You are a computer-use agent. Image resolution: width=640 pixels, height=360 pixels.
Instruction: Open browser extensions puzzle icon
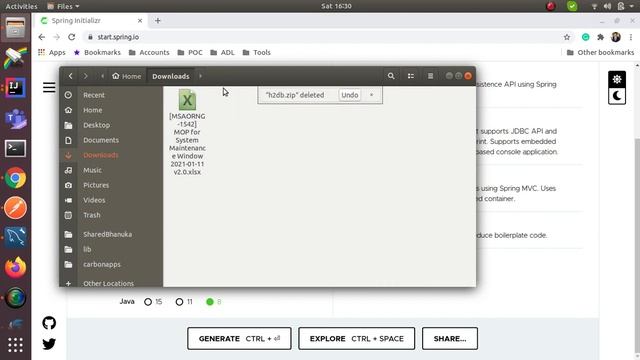tap(600, 37)
